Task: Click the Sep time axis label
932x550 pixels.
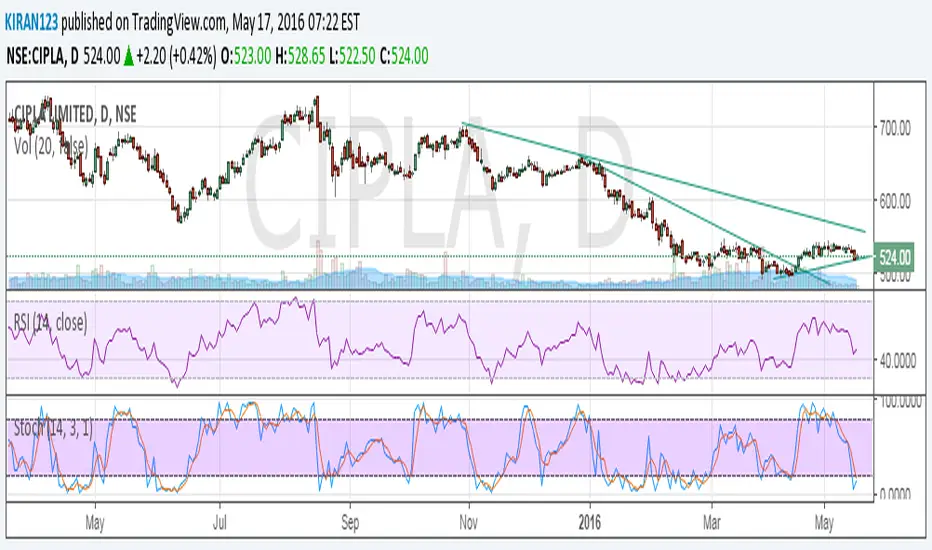Action: click(350, 522)
